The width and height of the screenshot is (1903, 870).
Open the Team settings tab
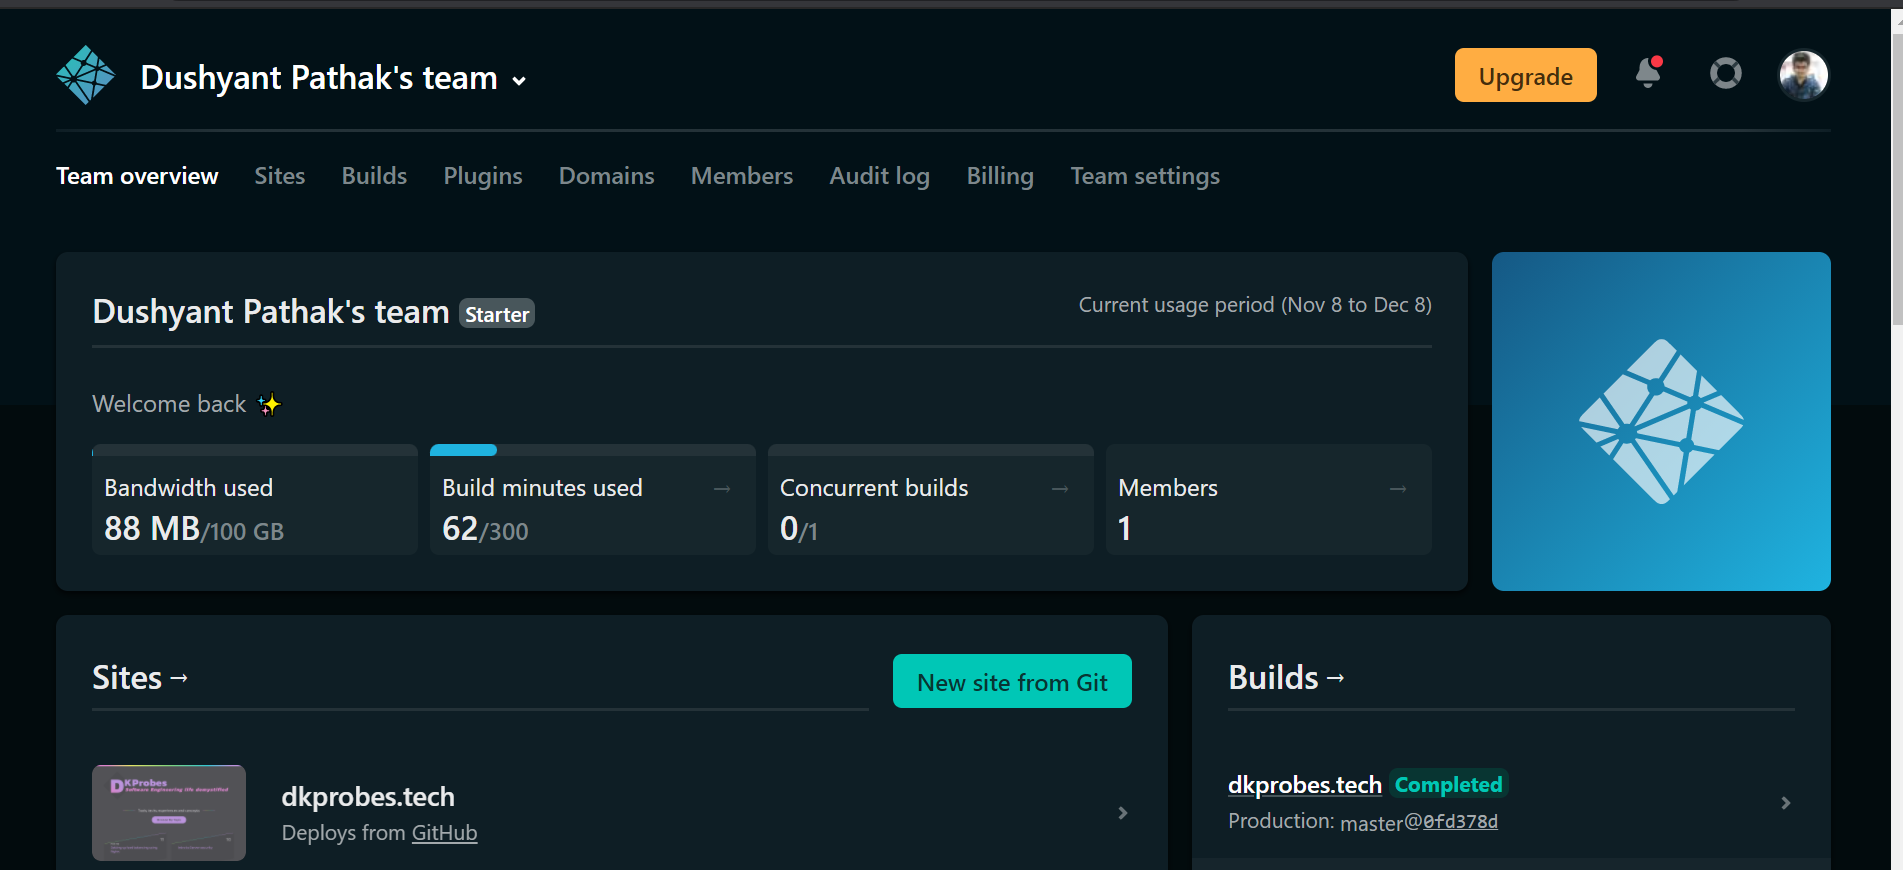click(1145, 176)
